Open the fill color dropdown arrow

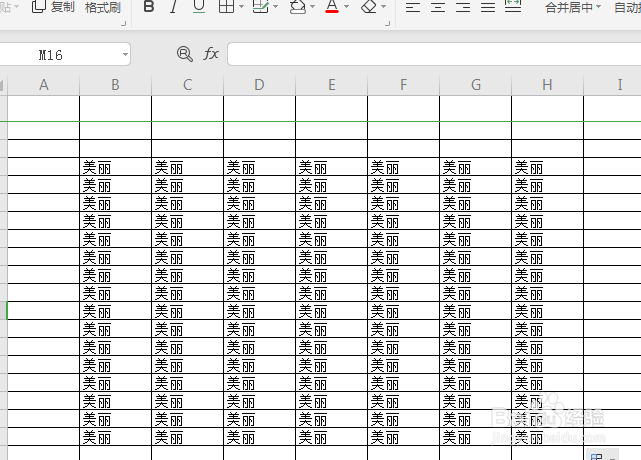pyautogui.click(x=312, y=7)
